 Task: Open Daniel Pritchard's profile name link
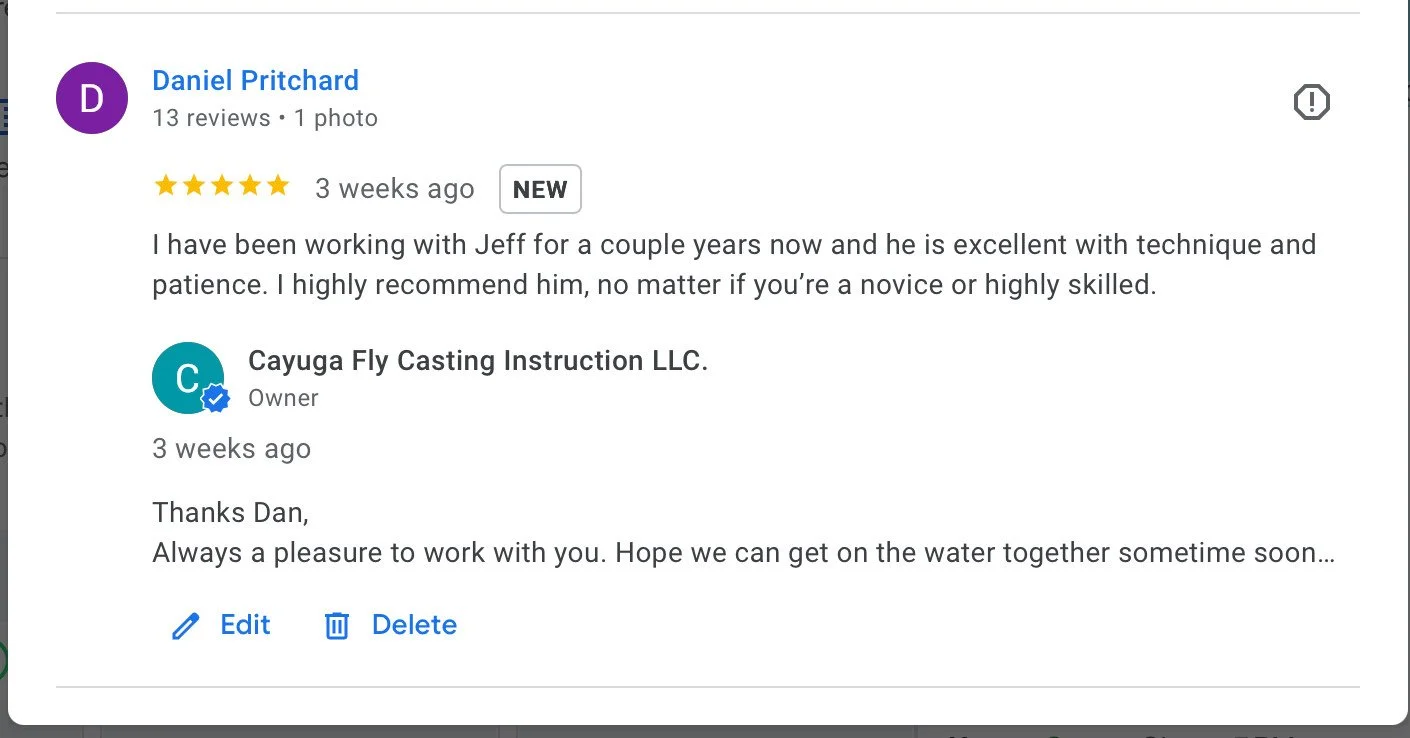point(255,80)
